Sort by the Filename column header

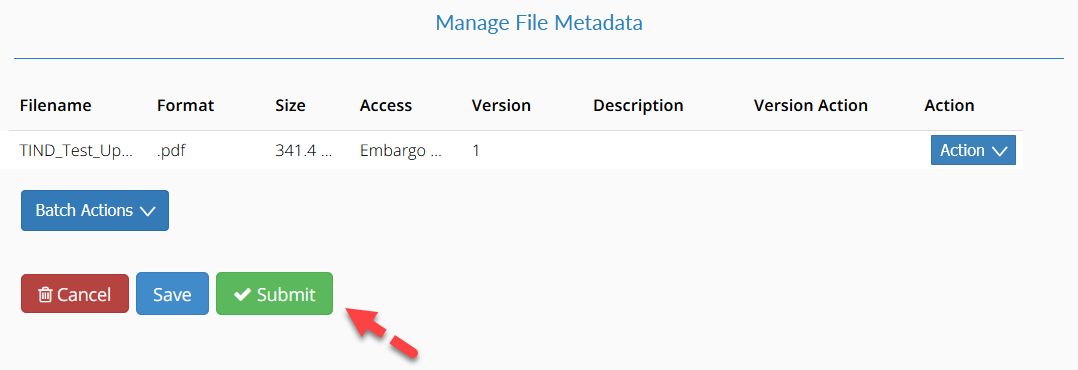coord(56,106)
